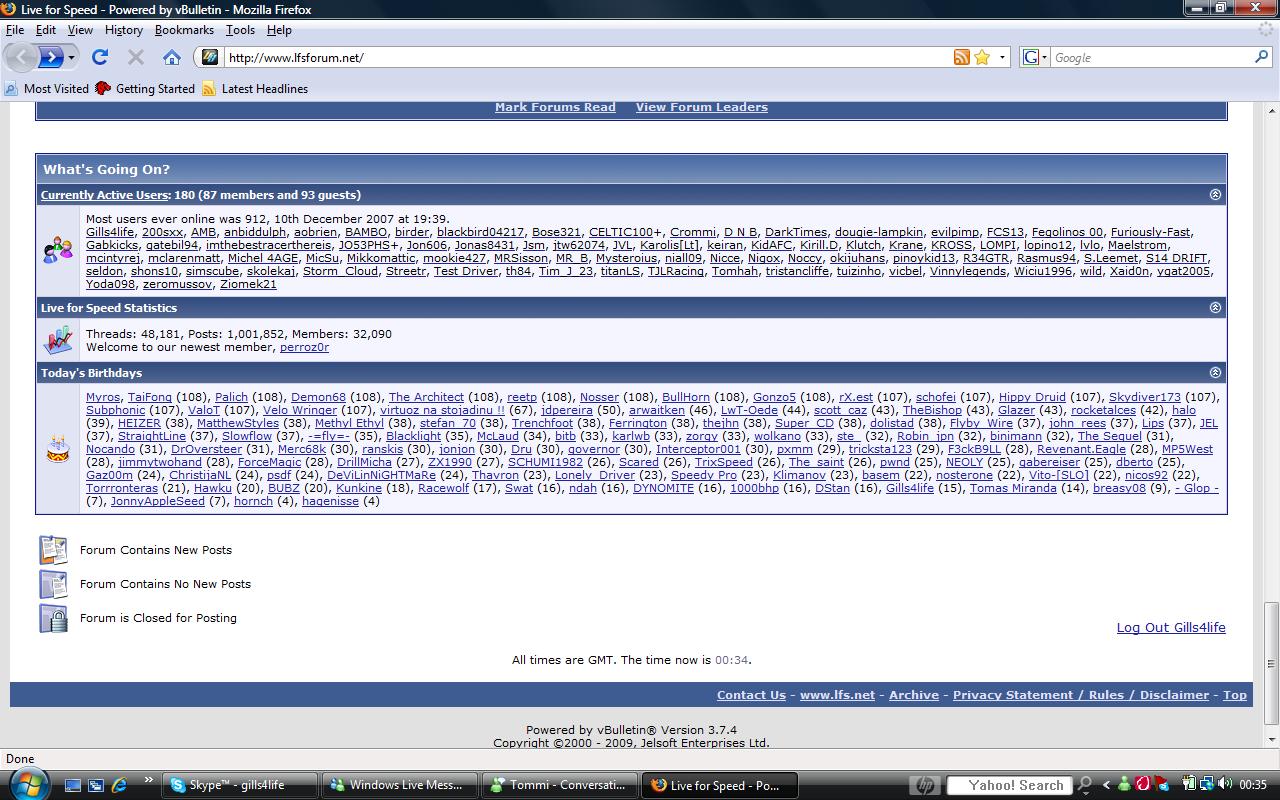Click the birthday cake icon

[57, 449]
